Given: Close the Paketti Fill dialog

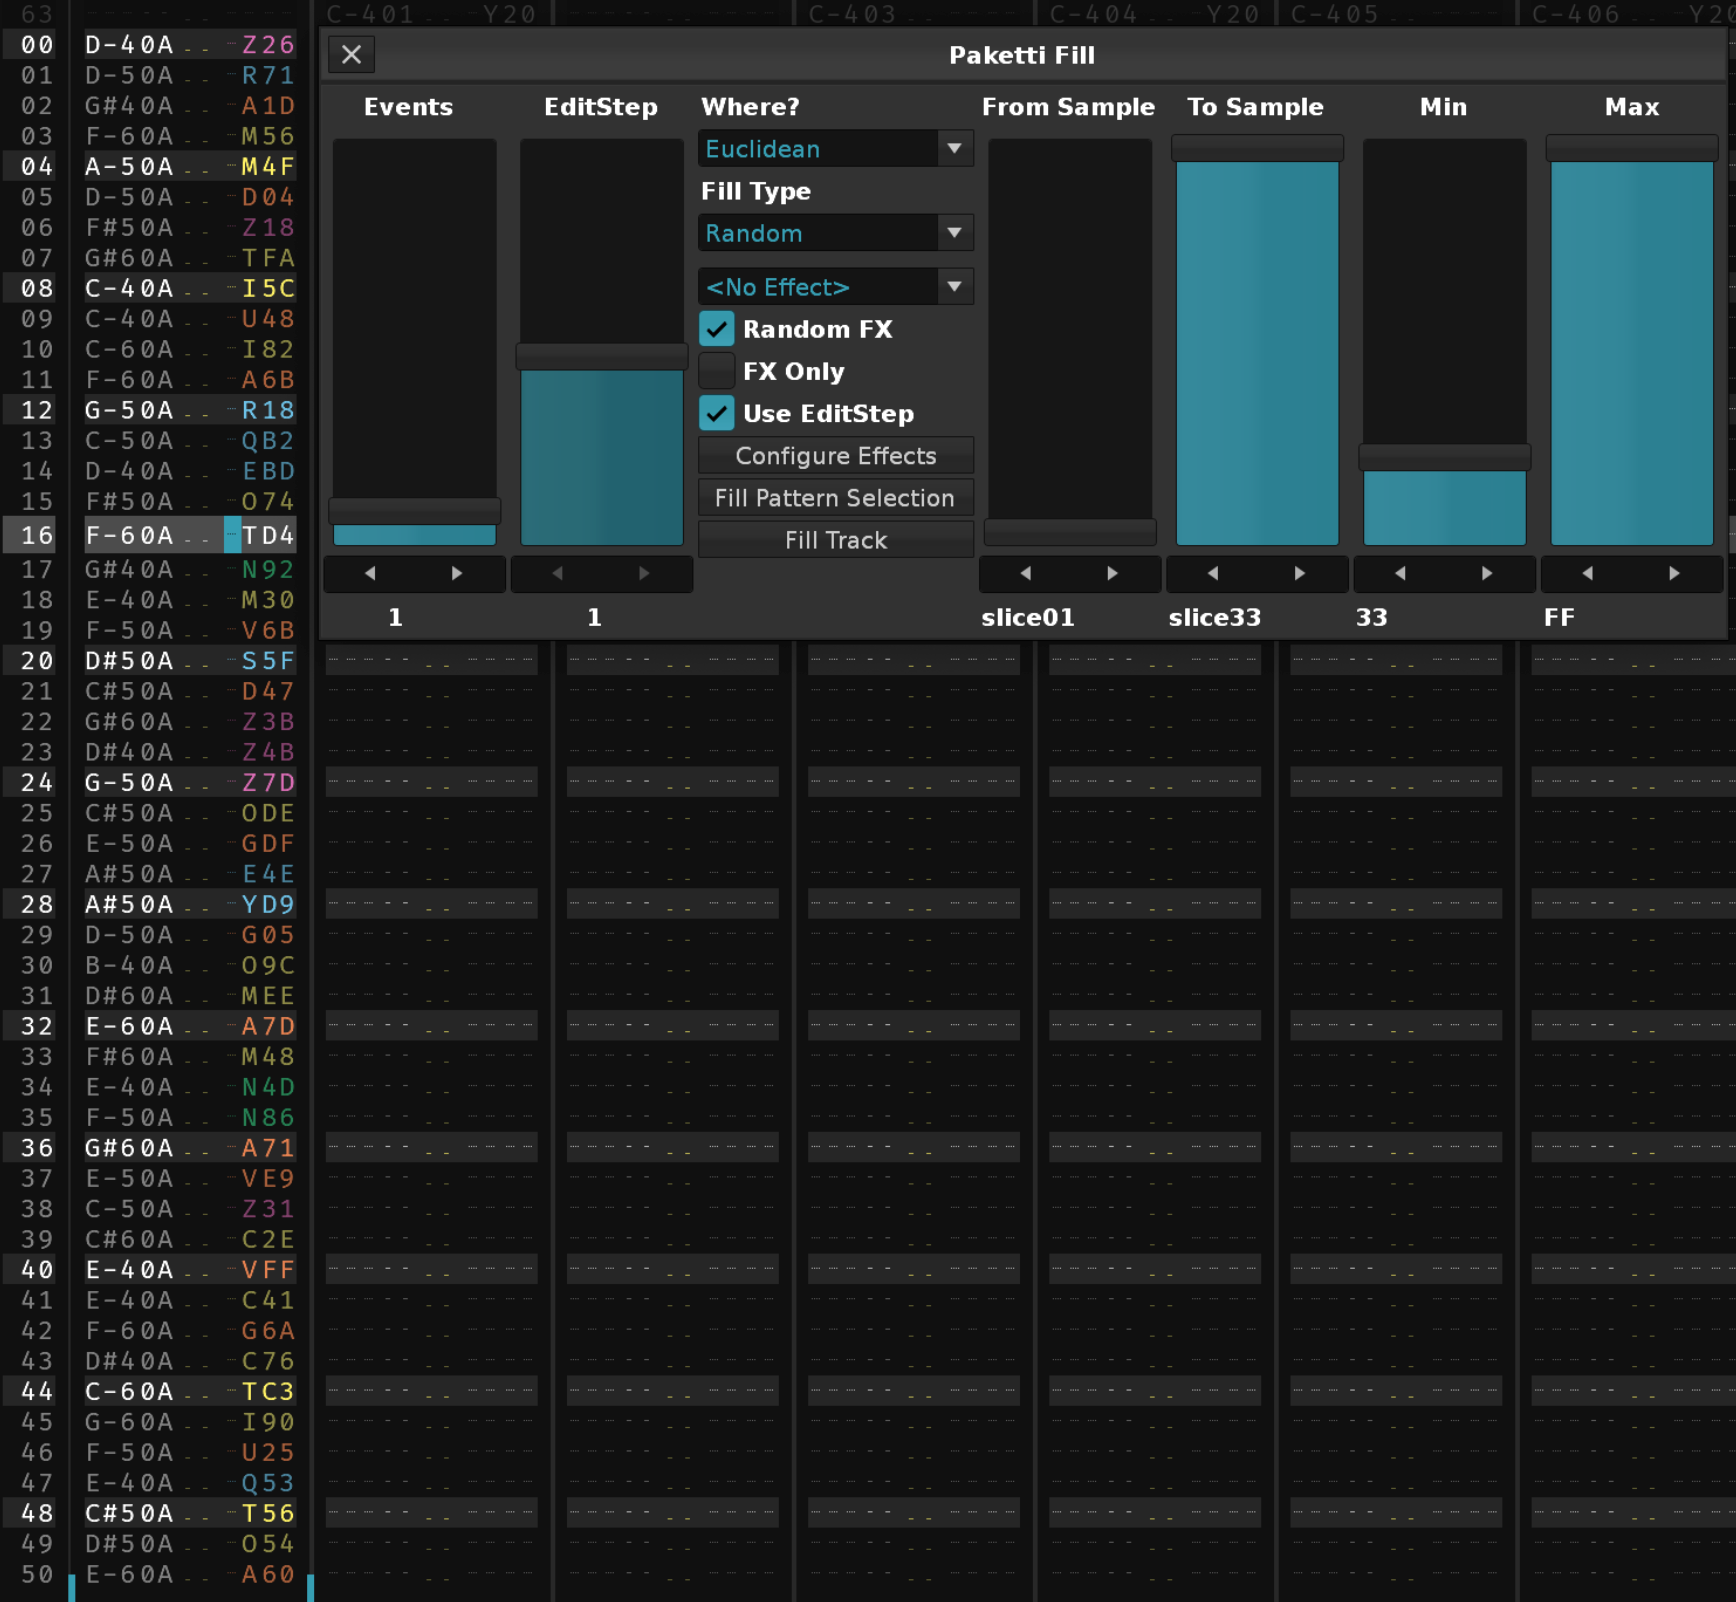Looking at the screenshot, I should [x=351, y=55].
